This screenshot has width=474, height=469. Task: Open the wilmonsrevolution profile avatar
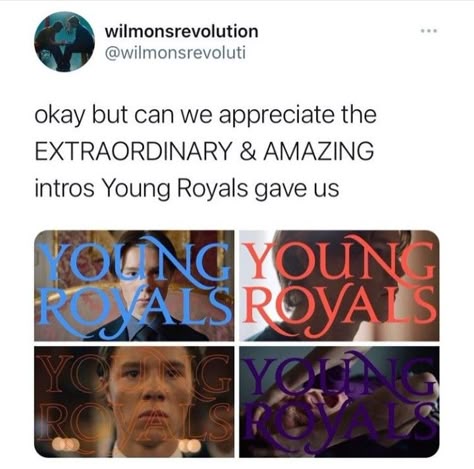pos(64,42)
